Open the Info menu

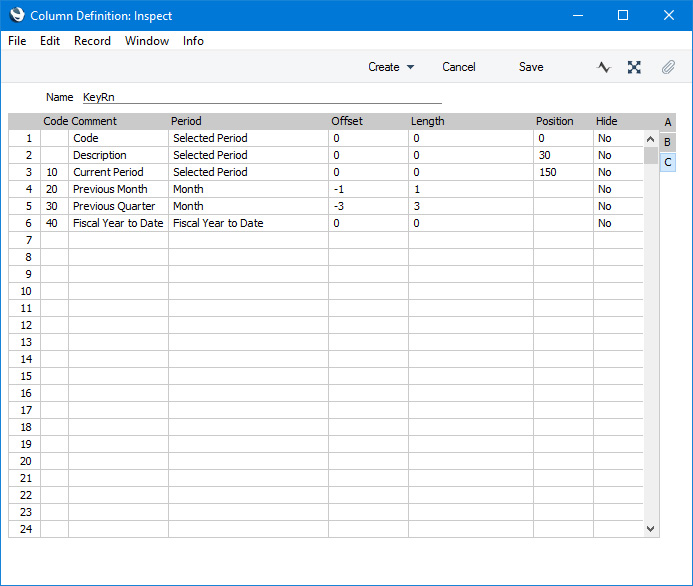tap(193, 41)
